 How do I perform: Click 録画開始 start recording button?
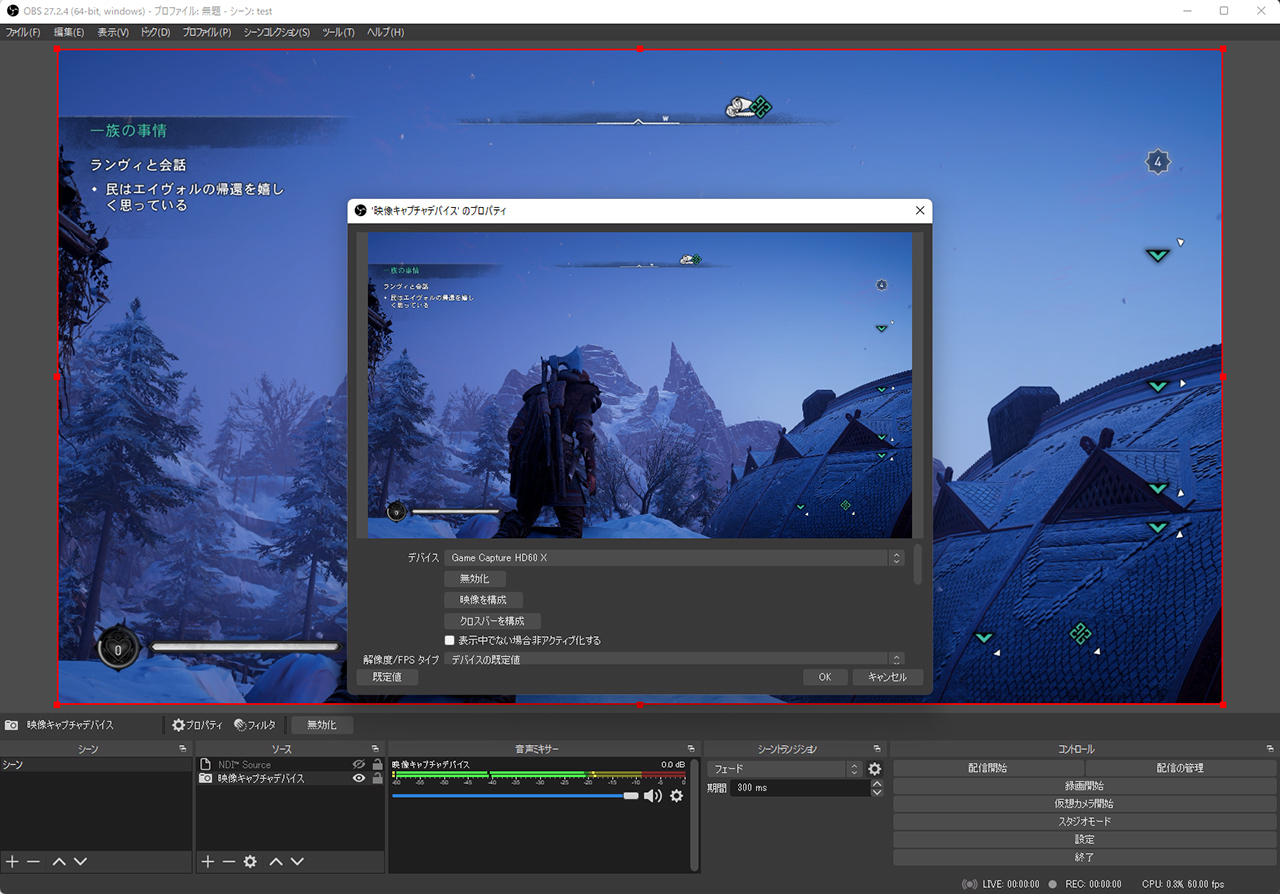click(1085, 786)
